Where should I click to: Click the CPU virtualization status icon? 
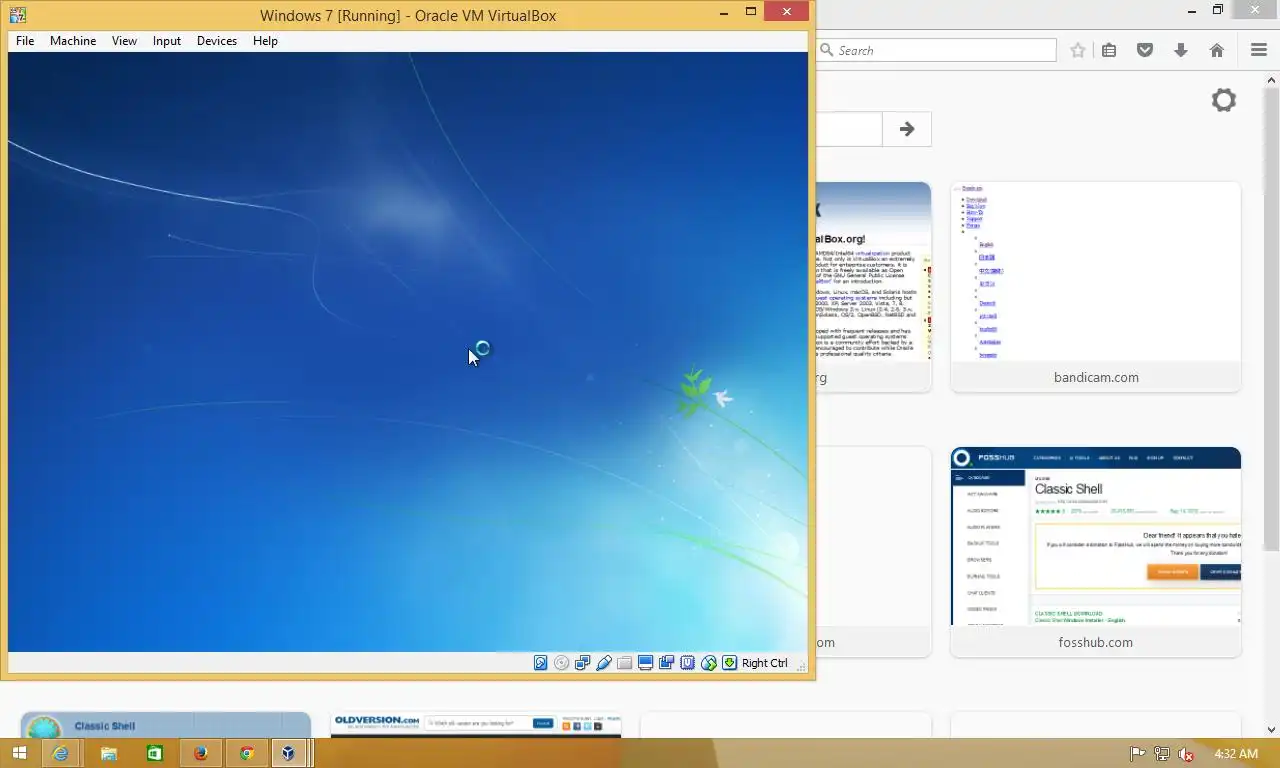coord(688,663)
